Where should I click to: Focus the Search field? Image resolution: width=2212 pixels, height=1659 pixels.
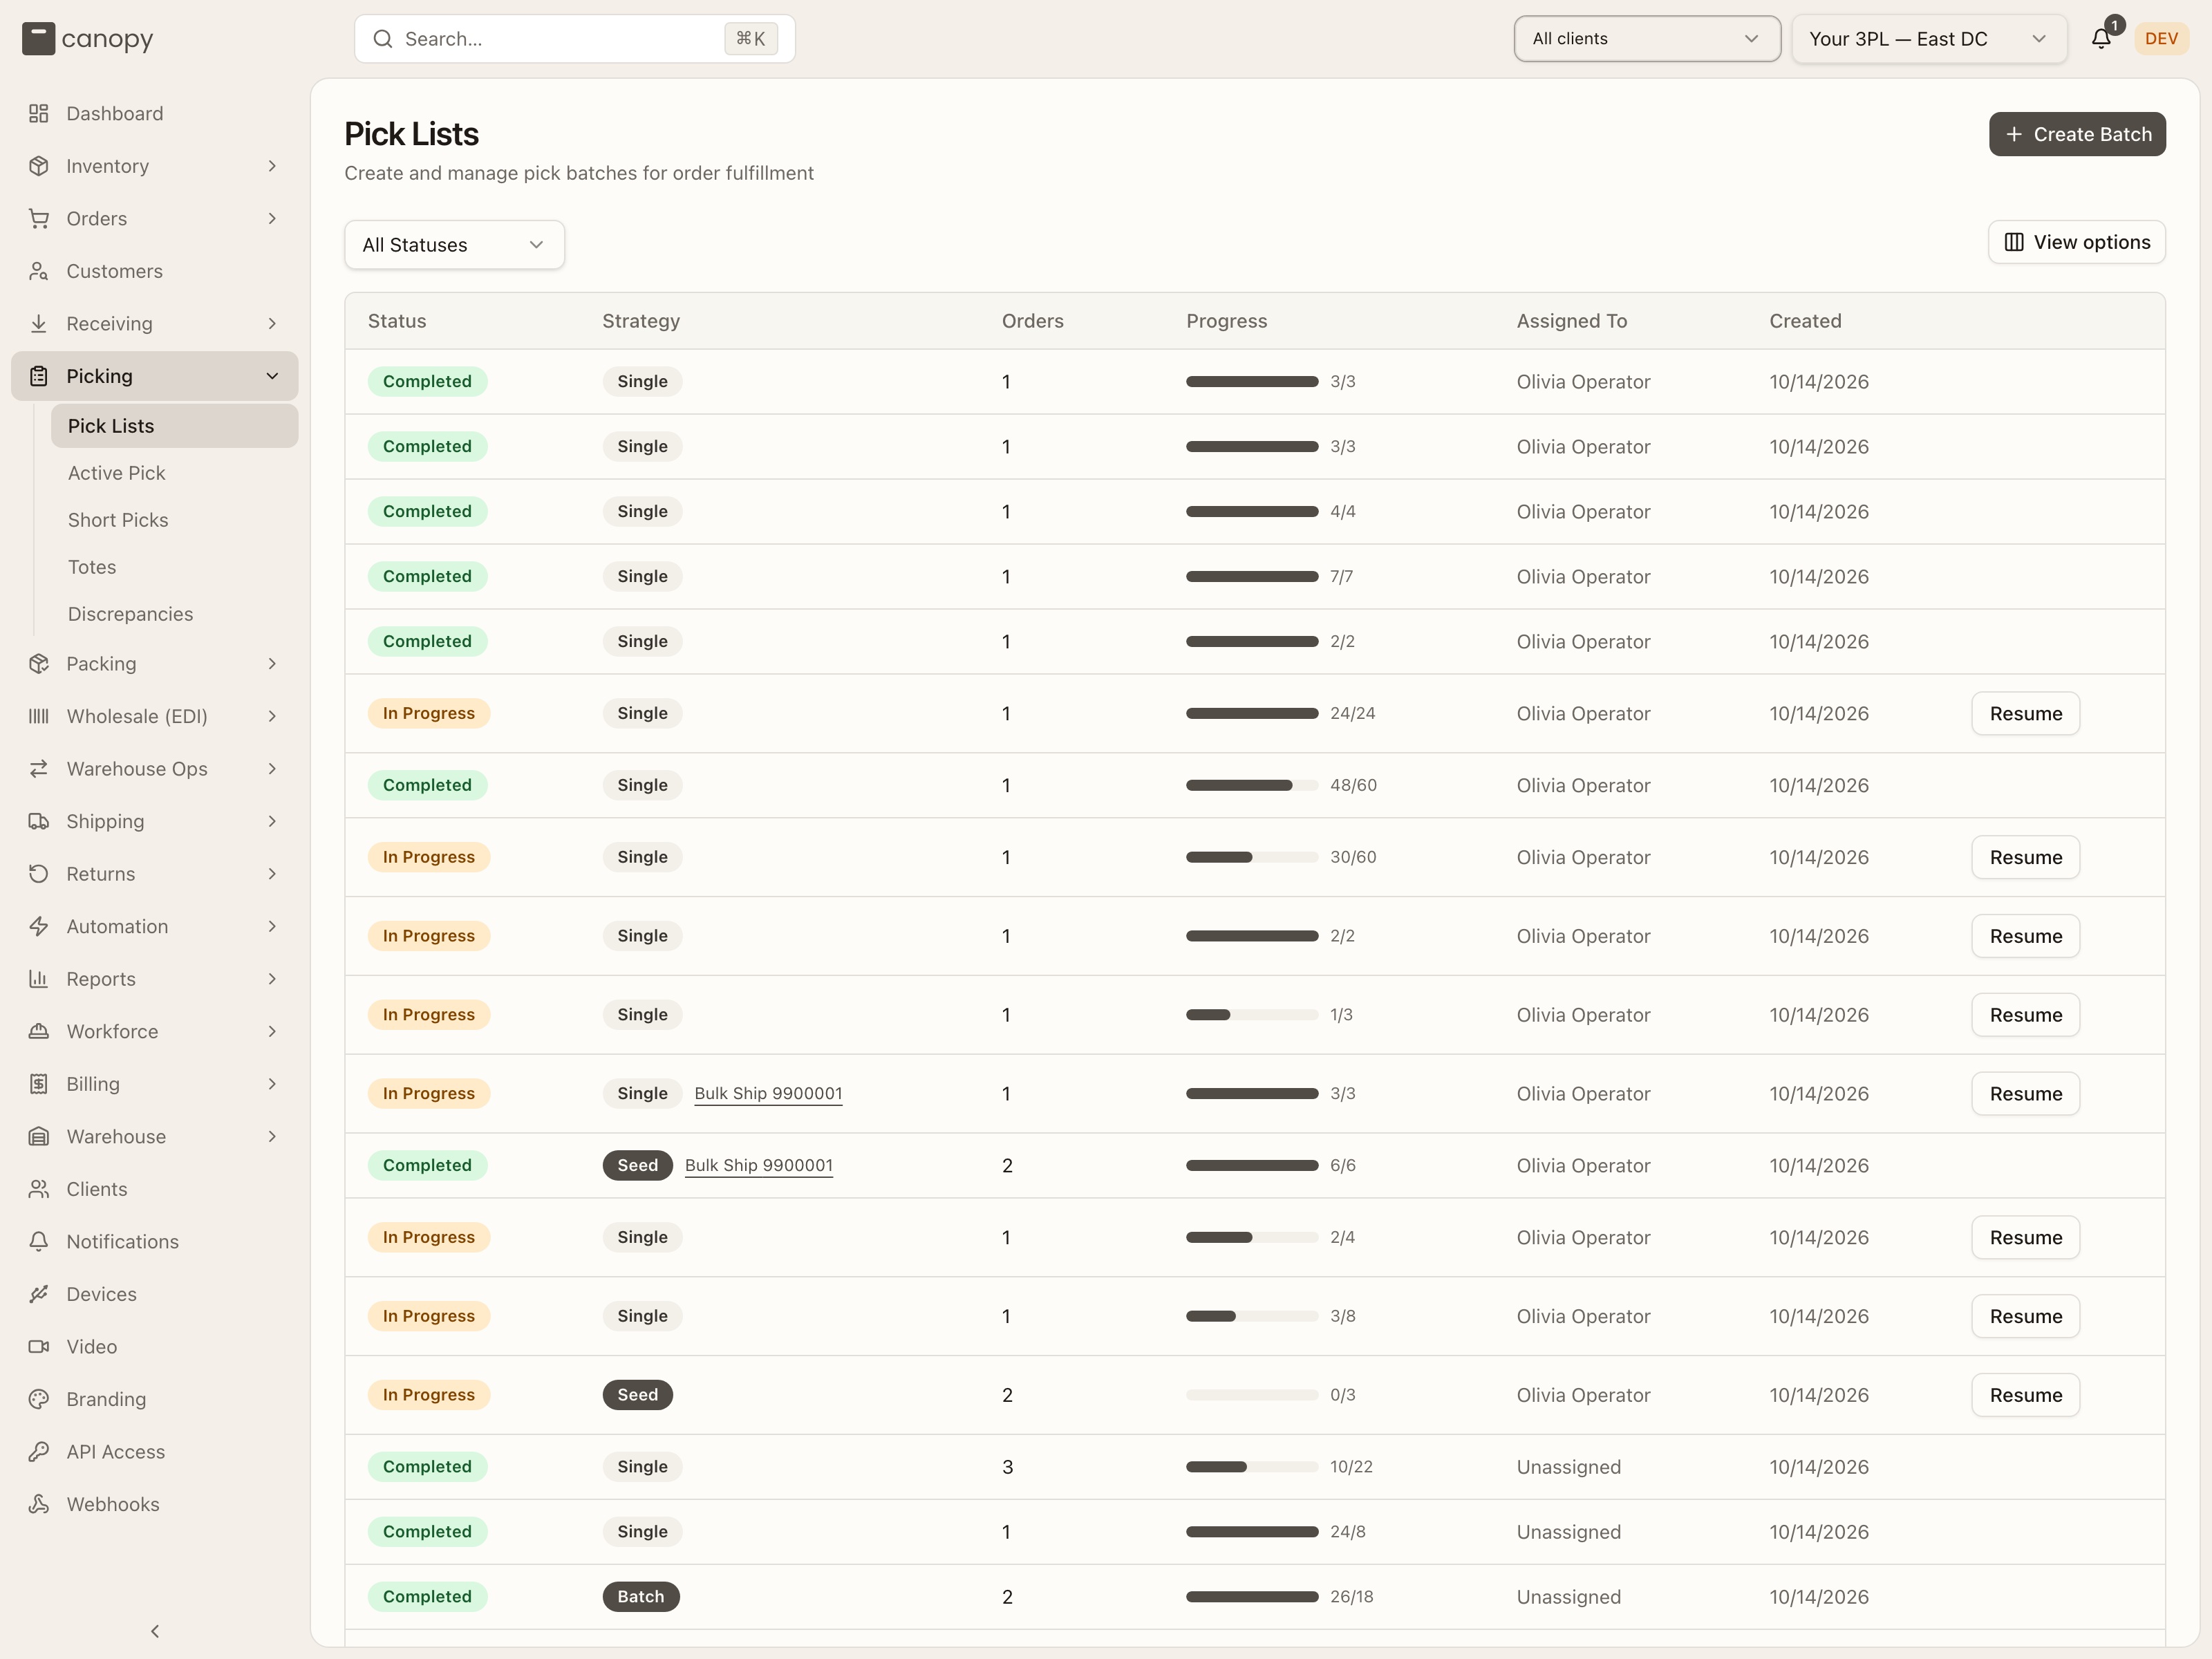pyautogui.click(x=575, y=39)
